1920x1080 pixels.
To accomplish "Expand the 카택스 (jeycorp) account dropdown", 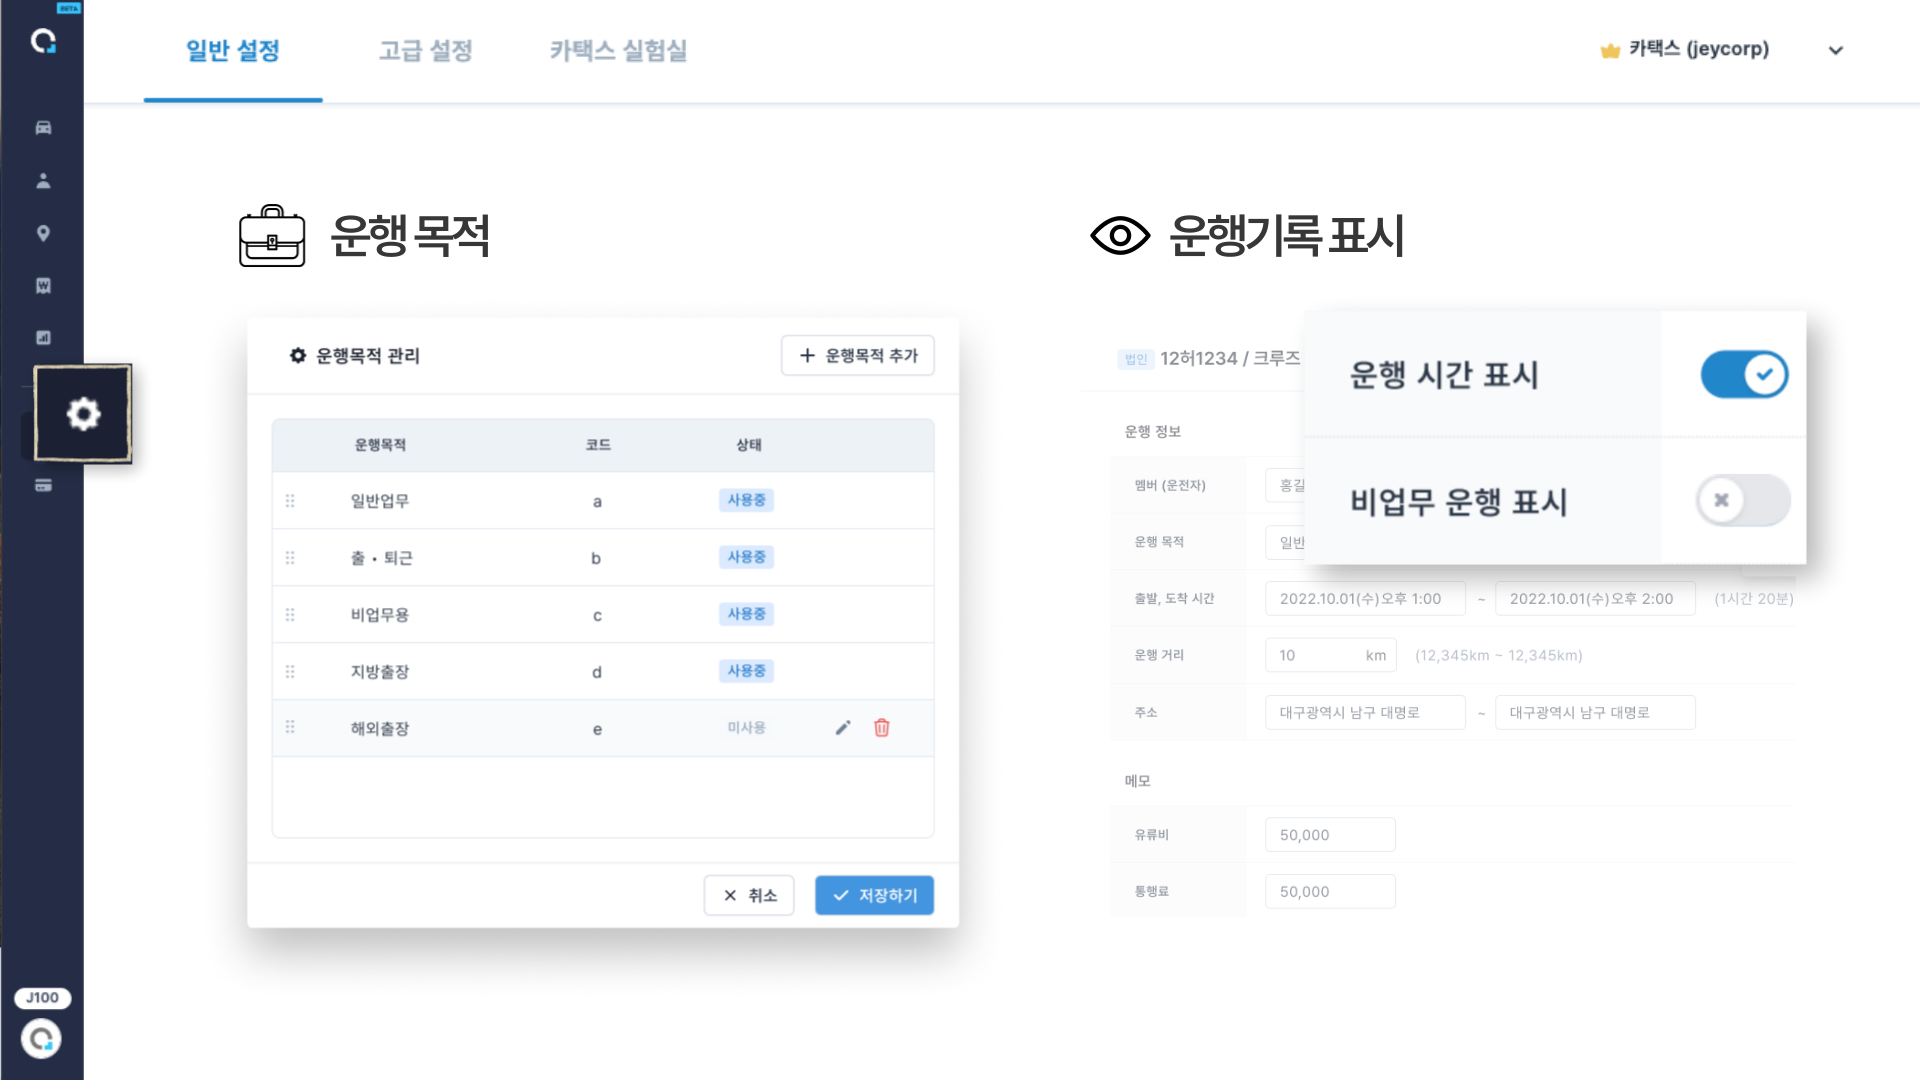I will 1836,50.
